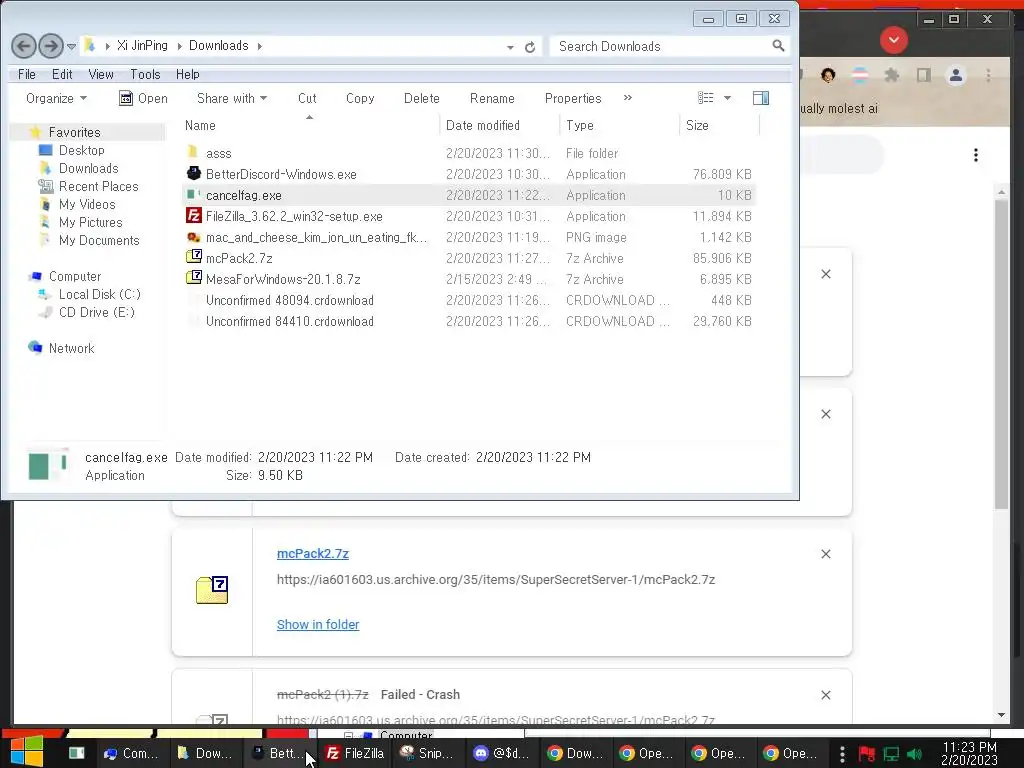Viewport: 1024px width, 768px height.
Task: Click the Explorer Back navigation arrow
Action: click(24, 46)
